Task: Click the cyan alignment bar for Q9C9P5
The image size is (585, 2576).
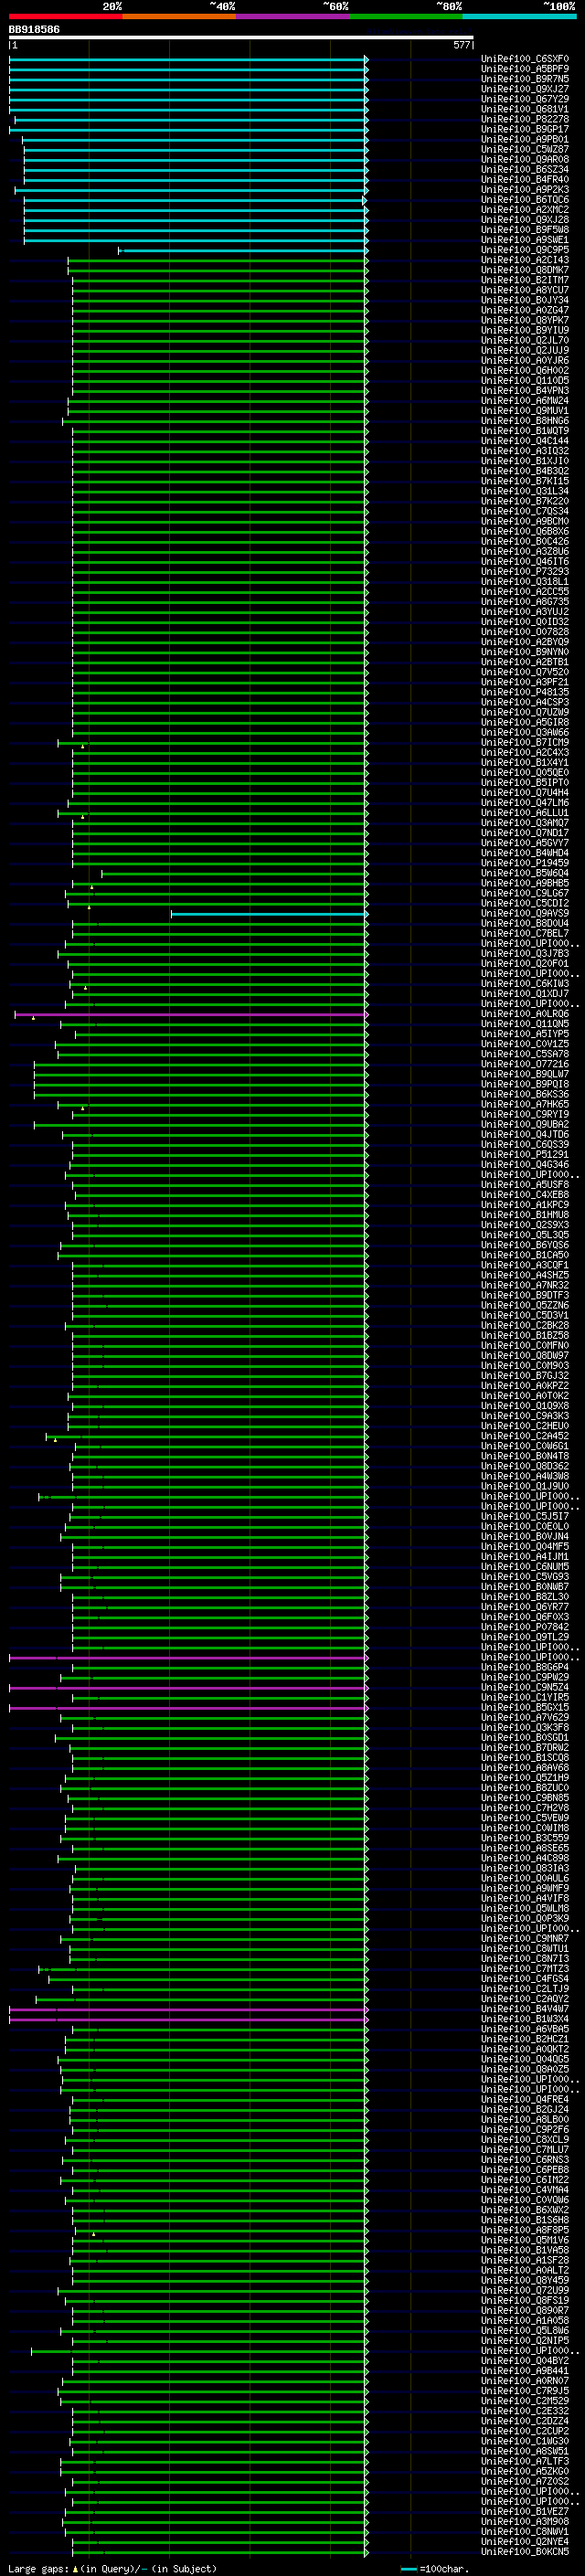Action: [243, 250]
